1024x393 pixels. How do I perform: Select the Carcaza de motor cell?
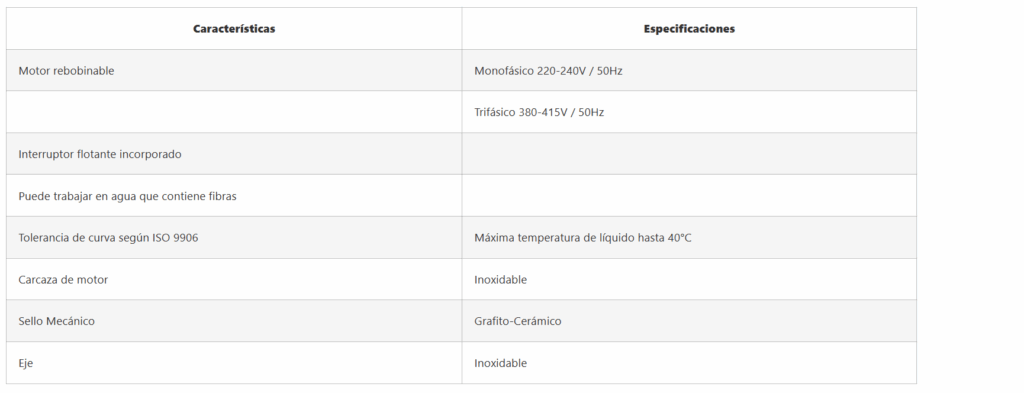[234, 279]
